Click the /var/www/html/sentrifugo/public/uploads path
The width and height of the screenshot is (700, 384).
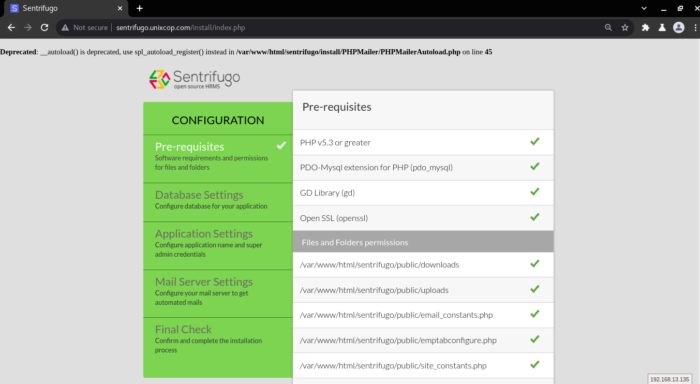(374, 290)
